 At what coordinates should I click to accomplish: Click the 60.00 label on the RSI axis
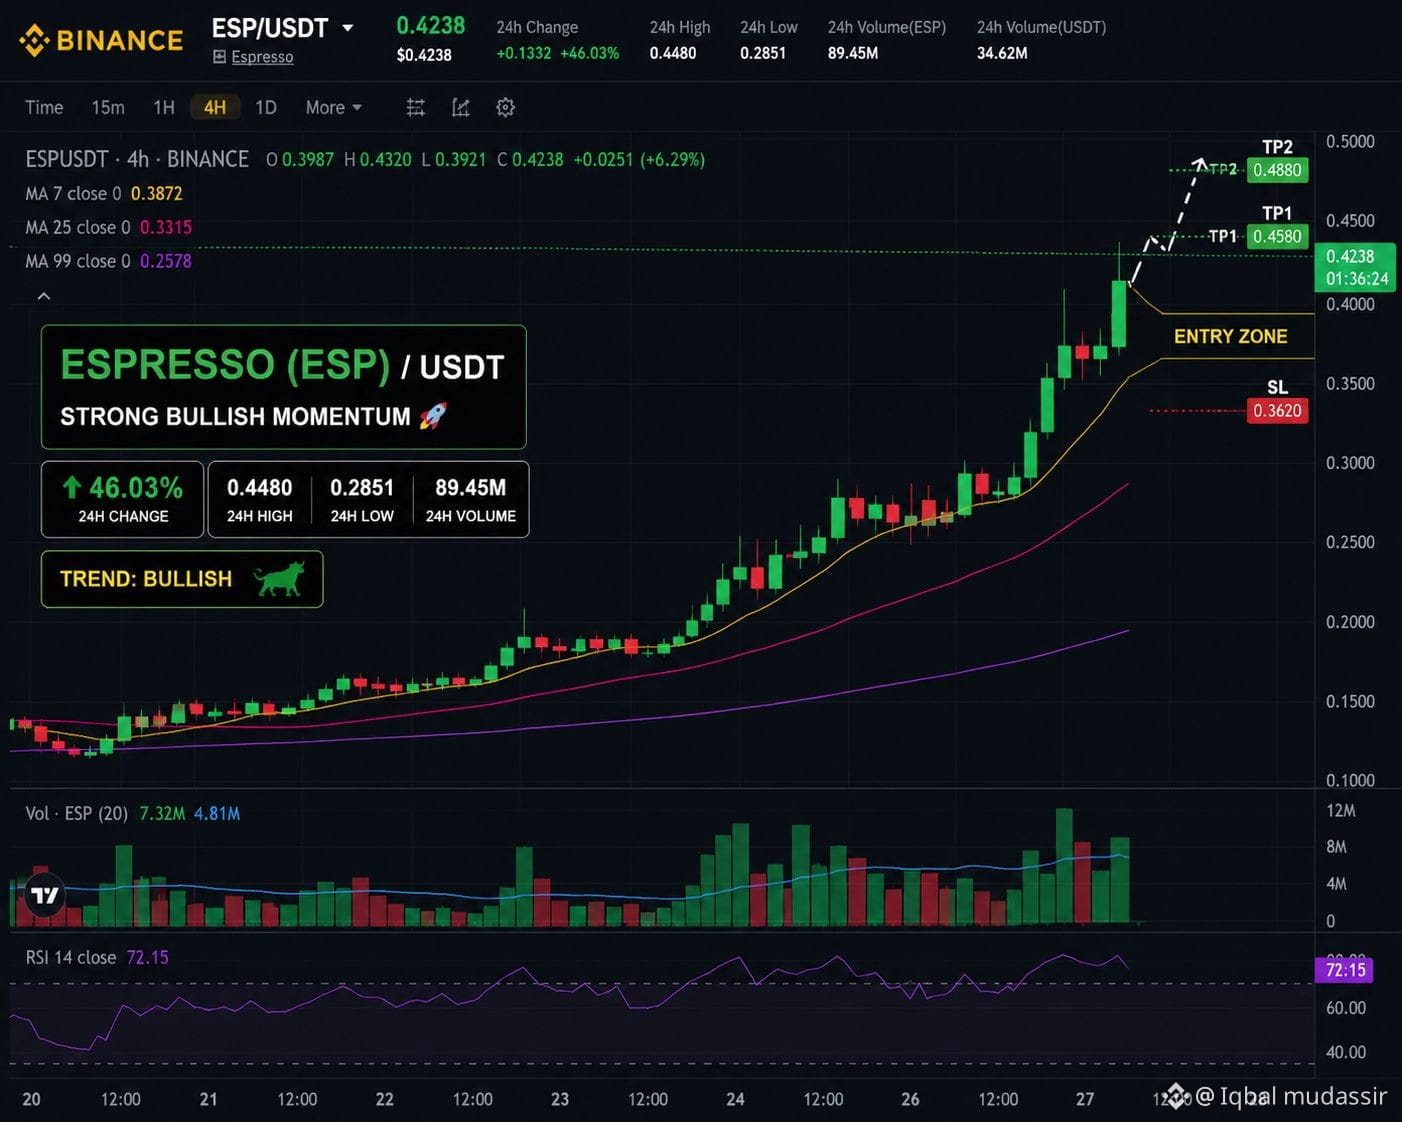click(1346, 1008)
